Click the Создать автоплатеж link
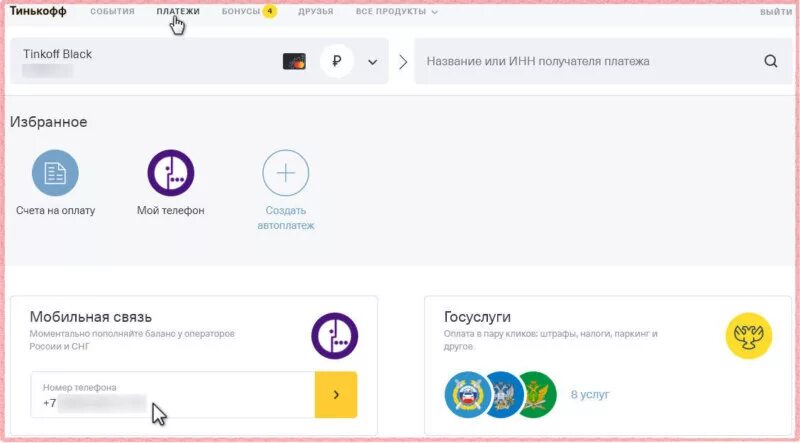 point(286,218)
